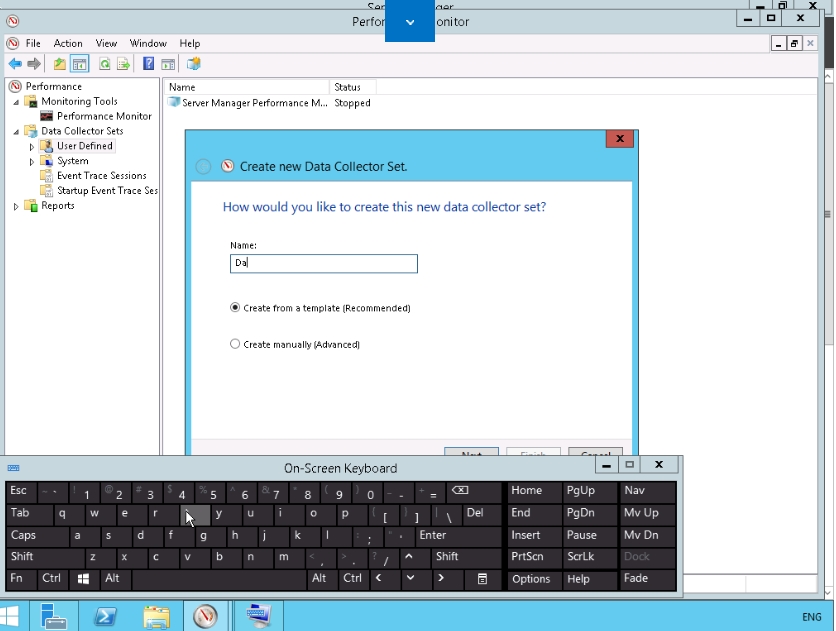
Task: Click the blue Help toolbar icon
Action: (148, 64)
